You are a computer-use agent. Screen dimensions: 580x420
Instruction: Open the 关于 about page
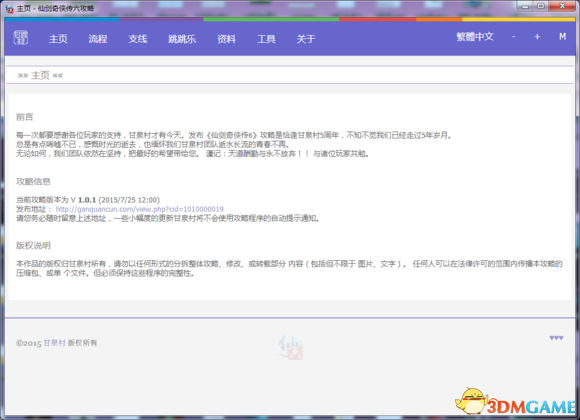(306, 39)
